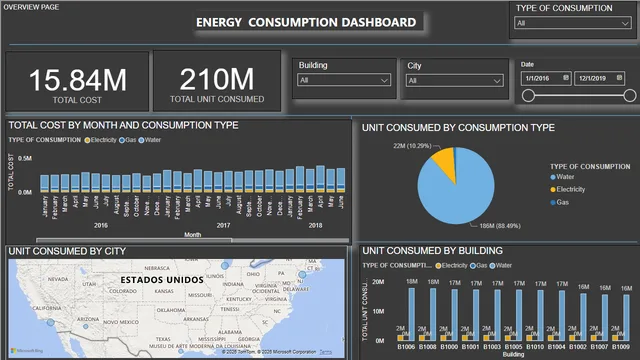Image resolution: width=640 pixels, height=360 pixels.
Task: Click the start date field 1/1/2016
Action: [546, 78]
